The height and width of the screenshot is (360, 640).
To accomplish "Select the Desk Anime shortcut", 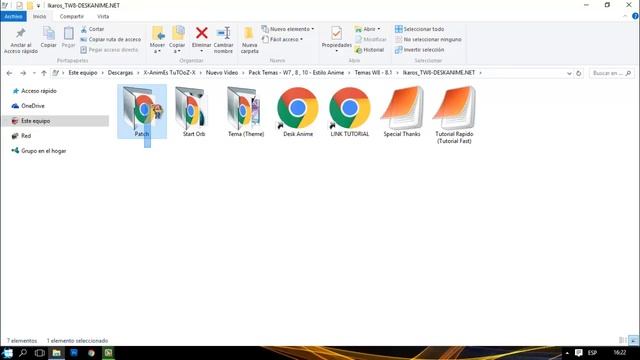I will click(298, 111).
